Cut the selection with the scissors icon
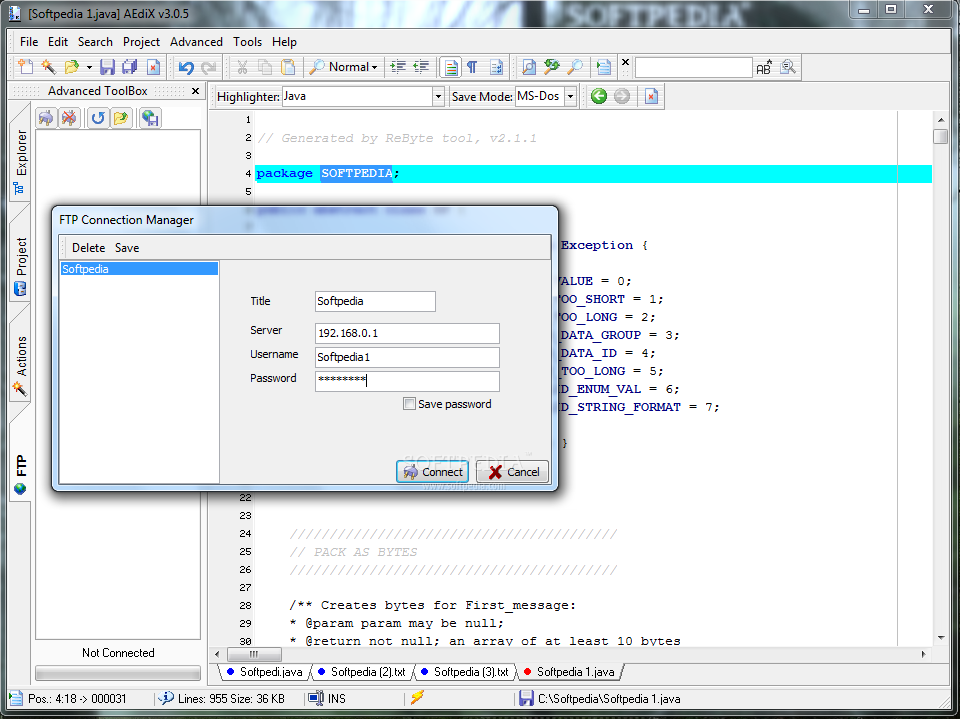The width and height of the screenshot is (960, 719). click(x=242, y=67)
